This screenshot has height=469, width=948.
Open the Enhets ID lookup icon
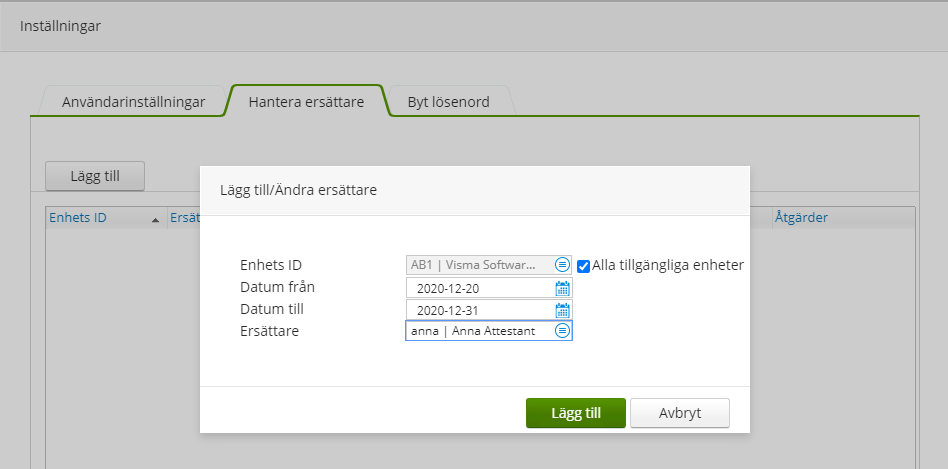[562, 265]
